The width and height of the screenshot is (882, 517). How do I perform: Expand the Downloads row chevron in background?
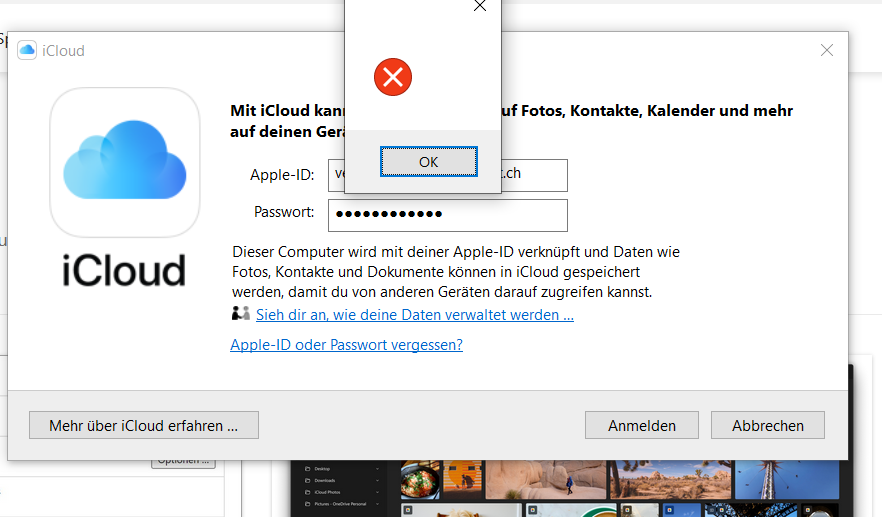[377, 480]
